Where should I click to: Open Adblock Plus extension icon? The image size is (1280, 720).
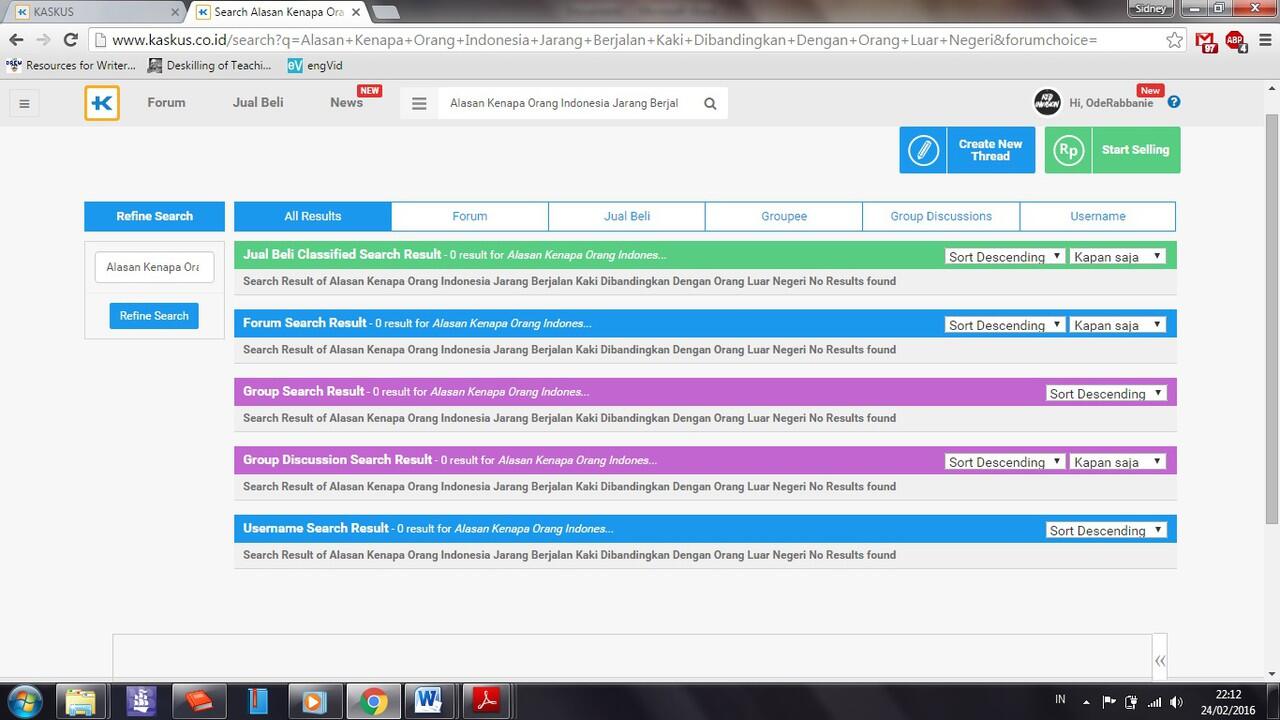[x=1235, y=41]
